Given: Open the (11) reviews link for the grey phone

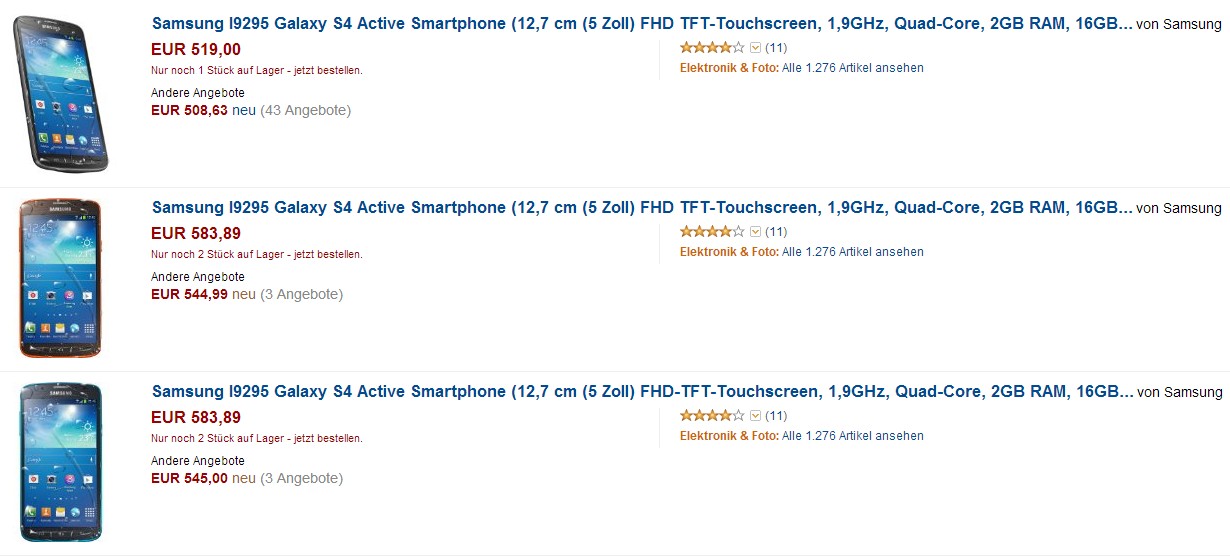Looking at the screenshot, I should tap(776, 47).
